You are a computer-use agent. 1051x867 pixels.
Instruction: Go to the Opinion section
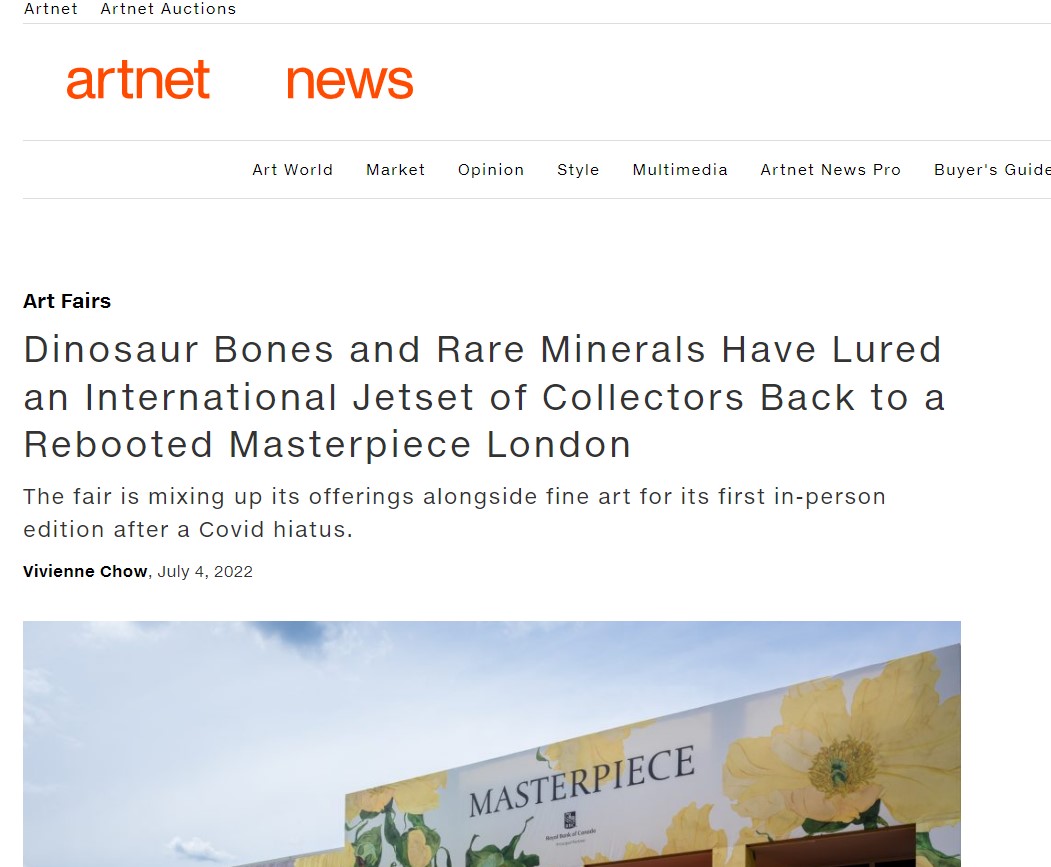491,170
